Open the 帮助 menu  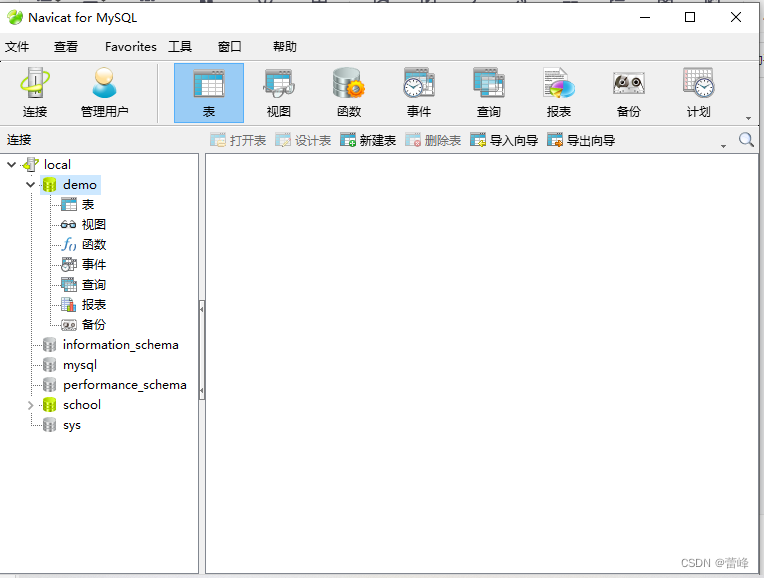coord(285,47)
